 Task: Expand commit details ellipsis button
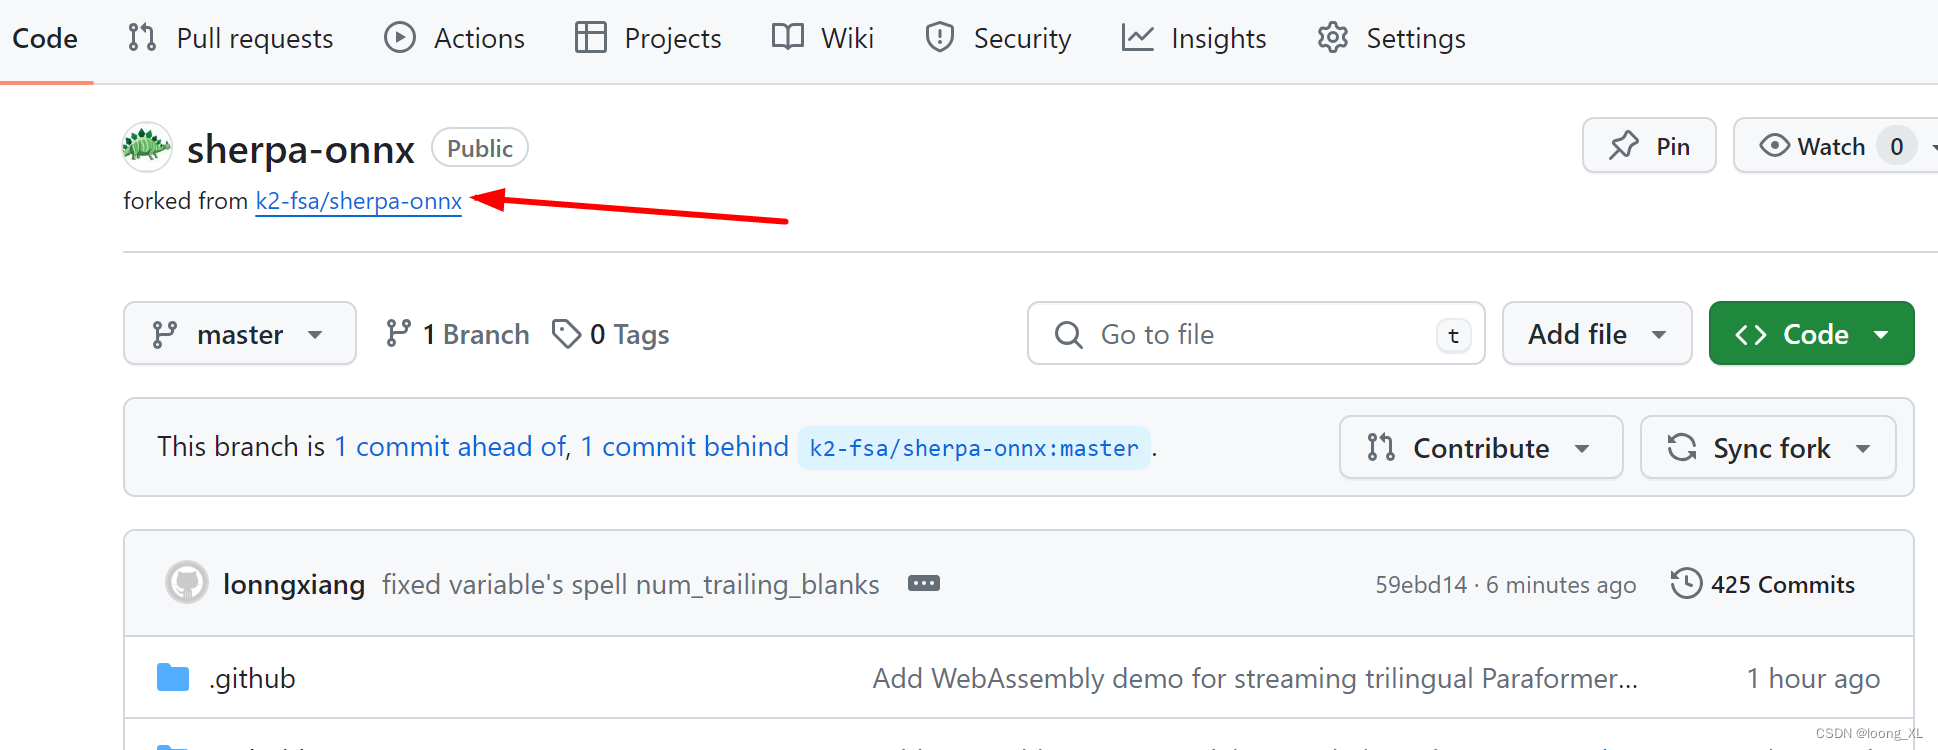point(924,584)
